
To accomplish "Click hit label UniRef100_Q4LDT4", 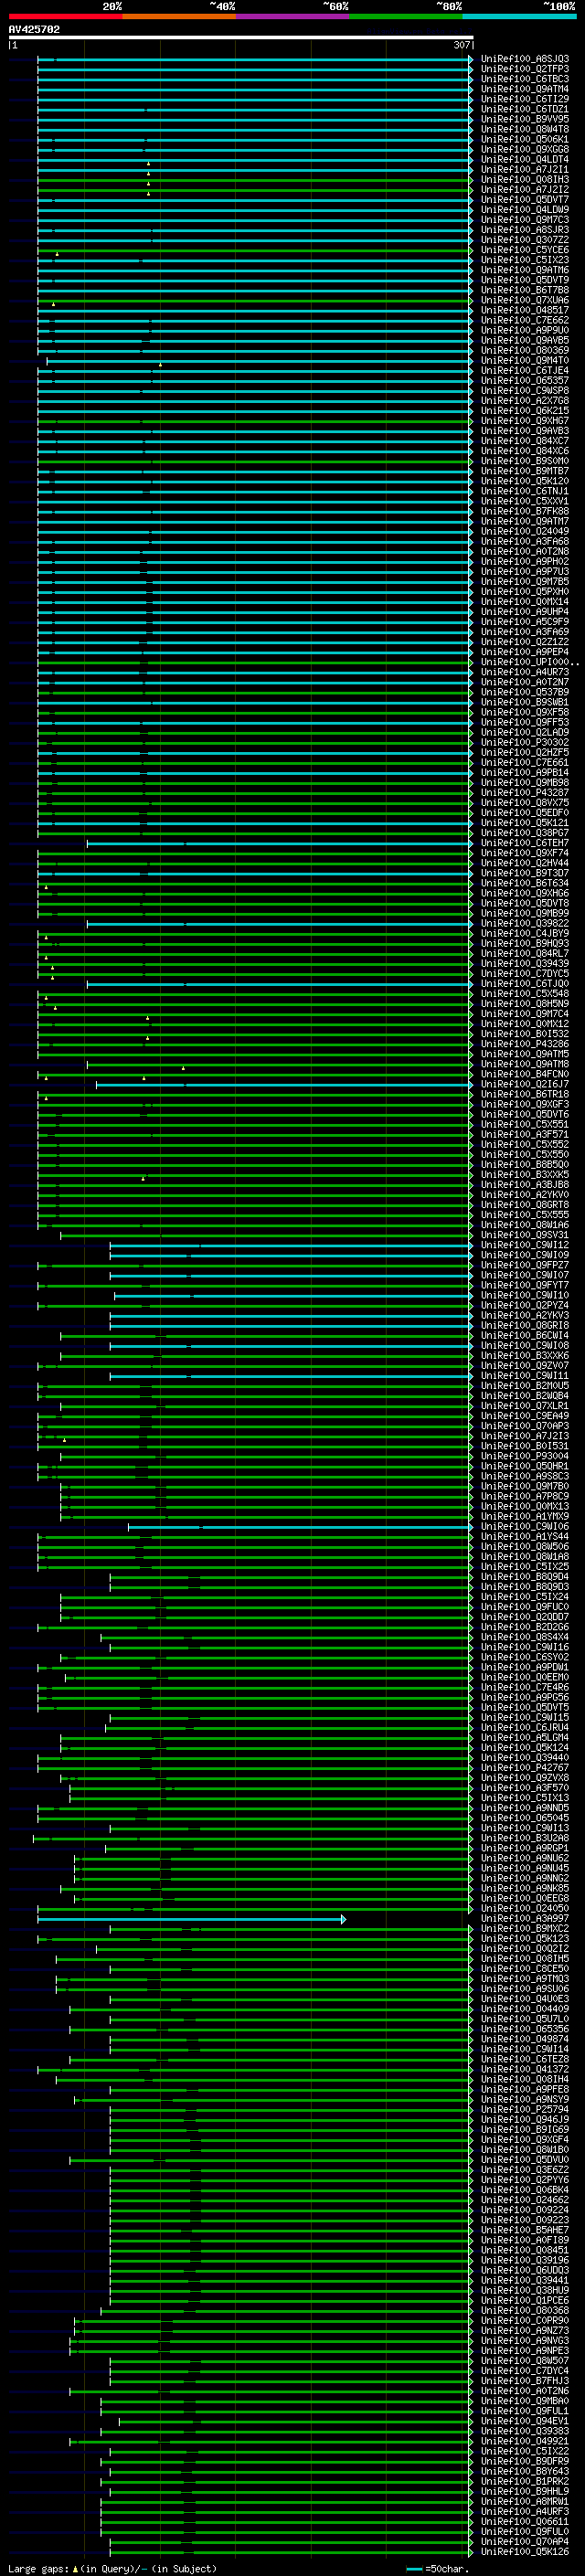I will pos(525,159).
